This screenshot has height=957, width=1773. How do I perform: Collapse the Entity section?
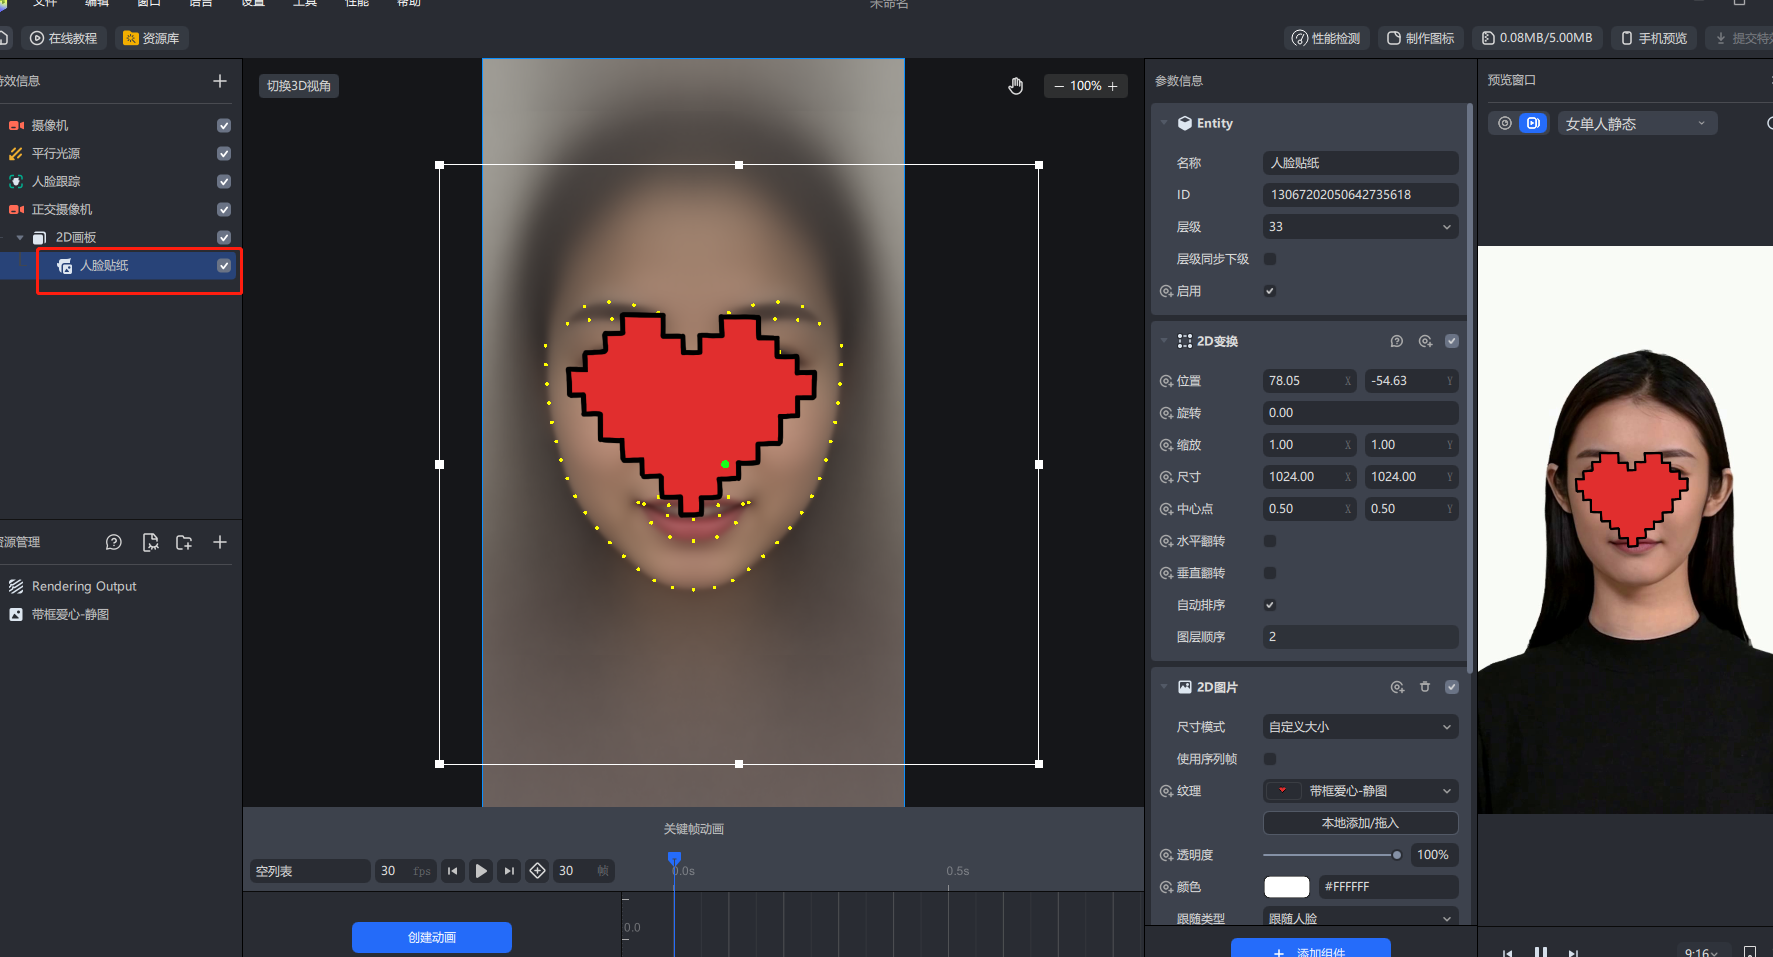click(1164, 123)
